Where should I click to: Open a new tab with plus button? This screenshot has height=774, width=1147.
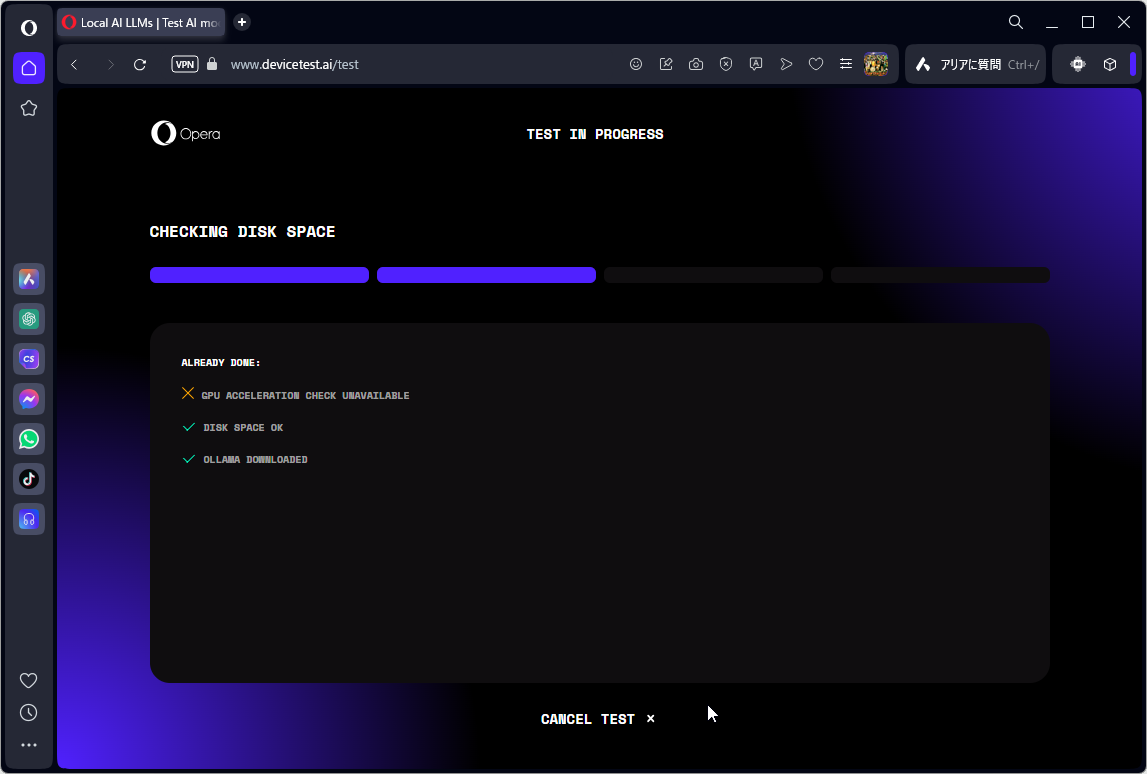tap(242, 22)
